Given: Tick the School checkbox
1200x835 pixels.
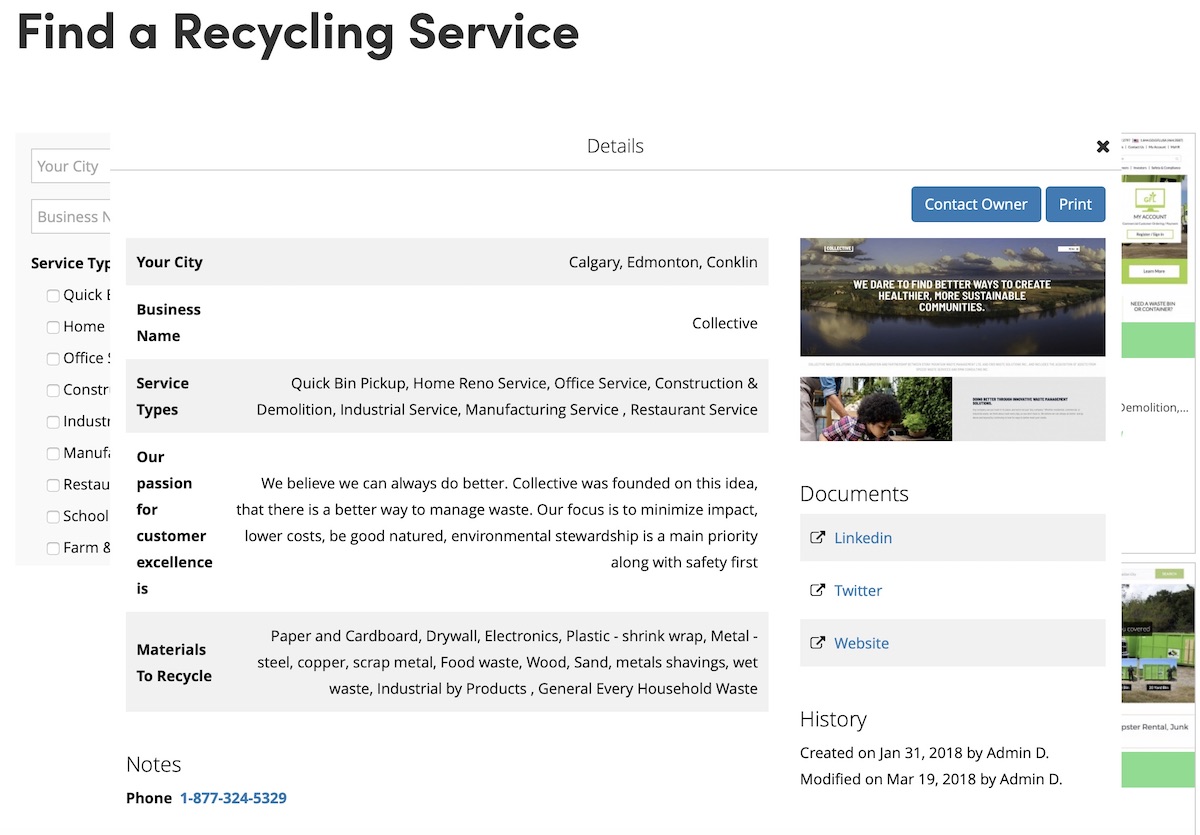Looking at the screenshot, I should click(x=53, y=517).
